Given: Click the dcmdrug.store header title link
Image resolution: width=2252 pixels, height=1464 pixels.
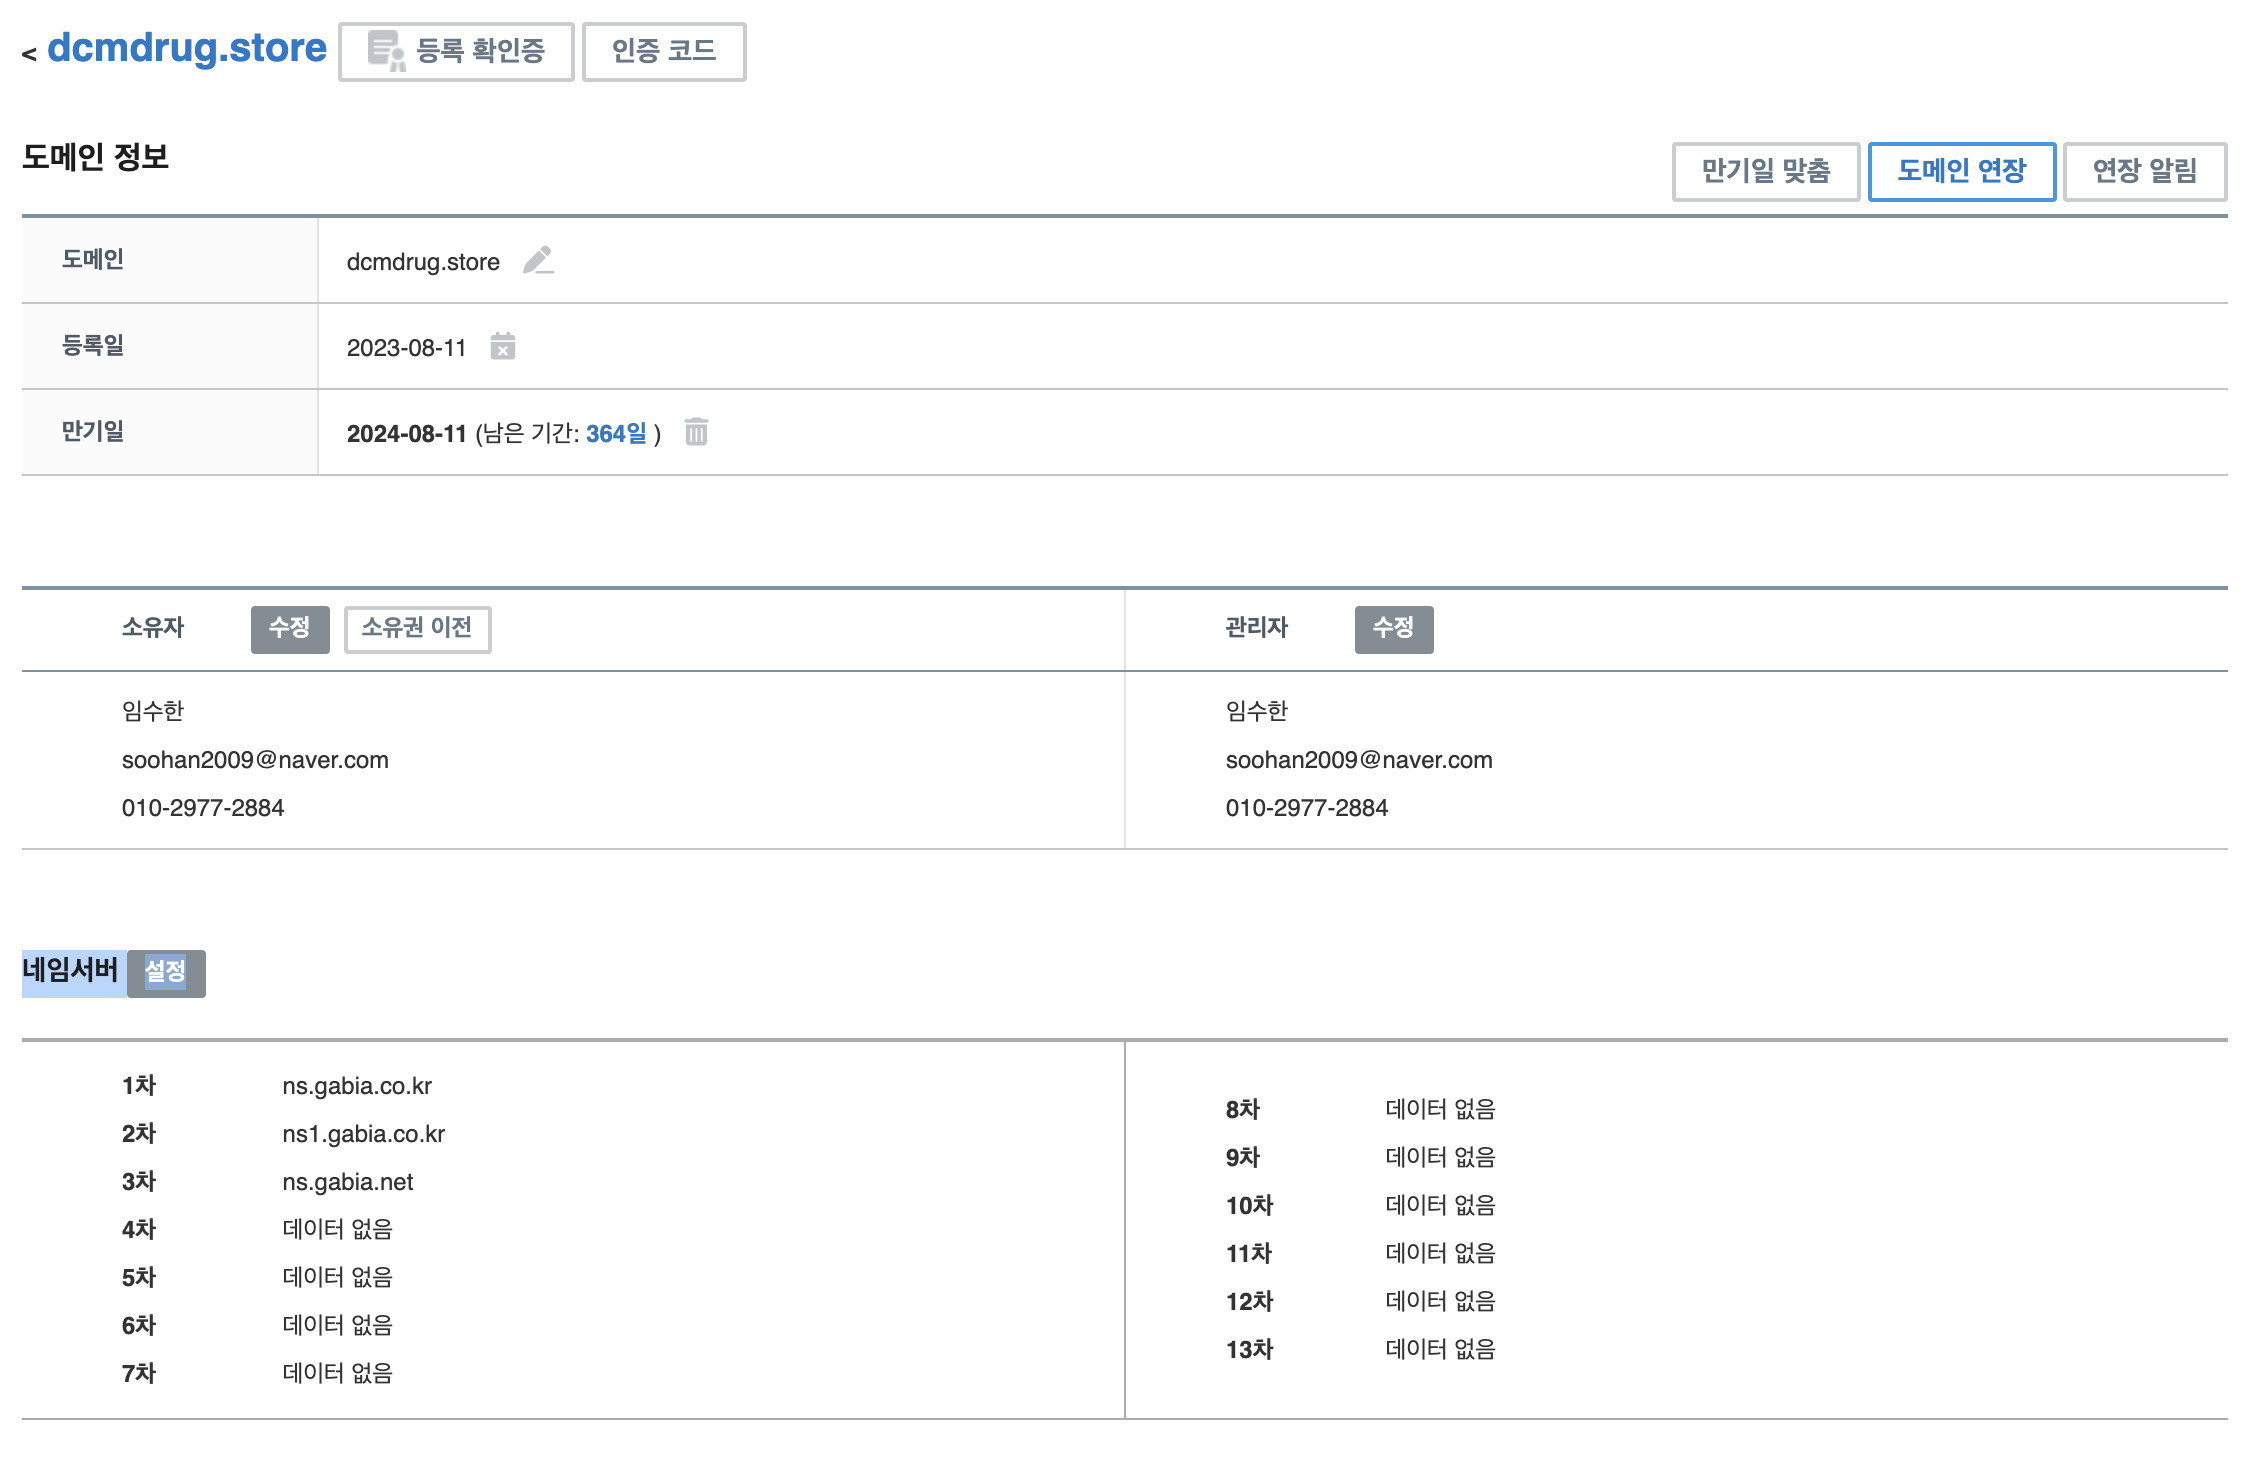Looking at the screenshot, I should click(187, 48).
